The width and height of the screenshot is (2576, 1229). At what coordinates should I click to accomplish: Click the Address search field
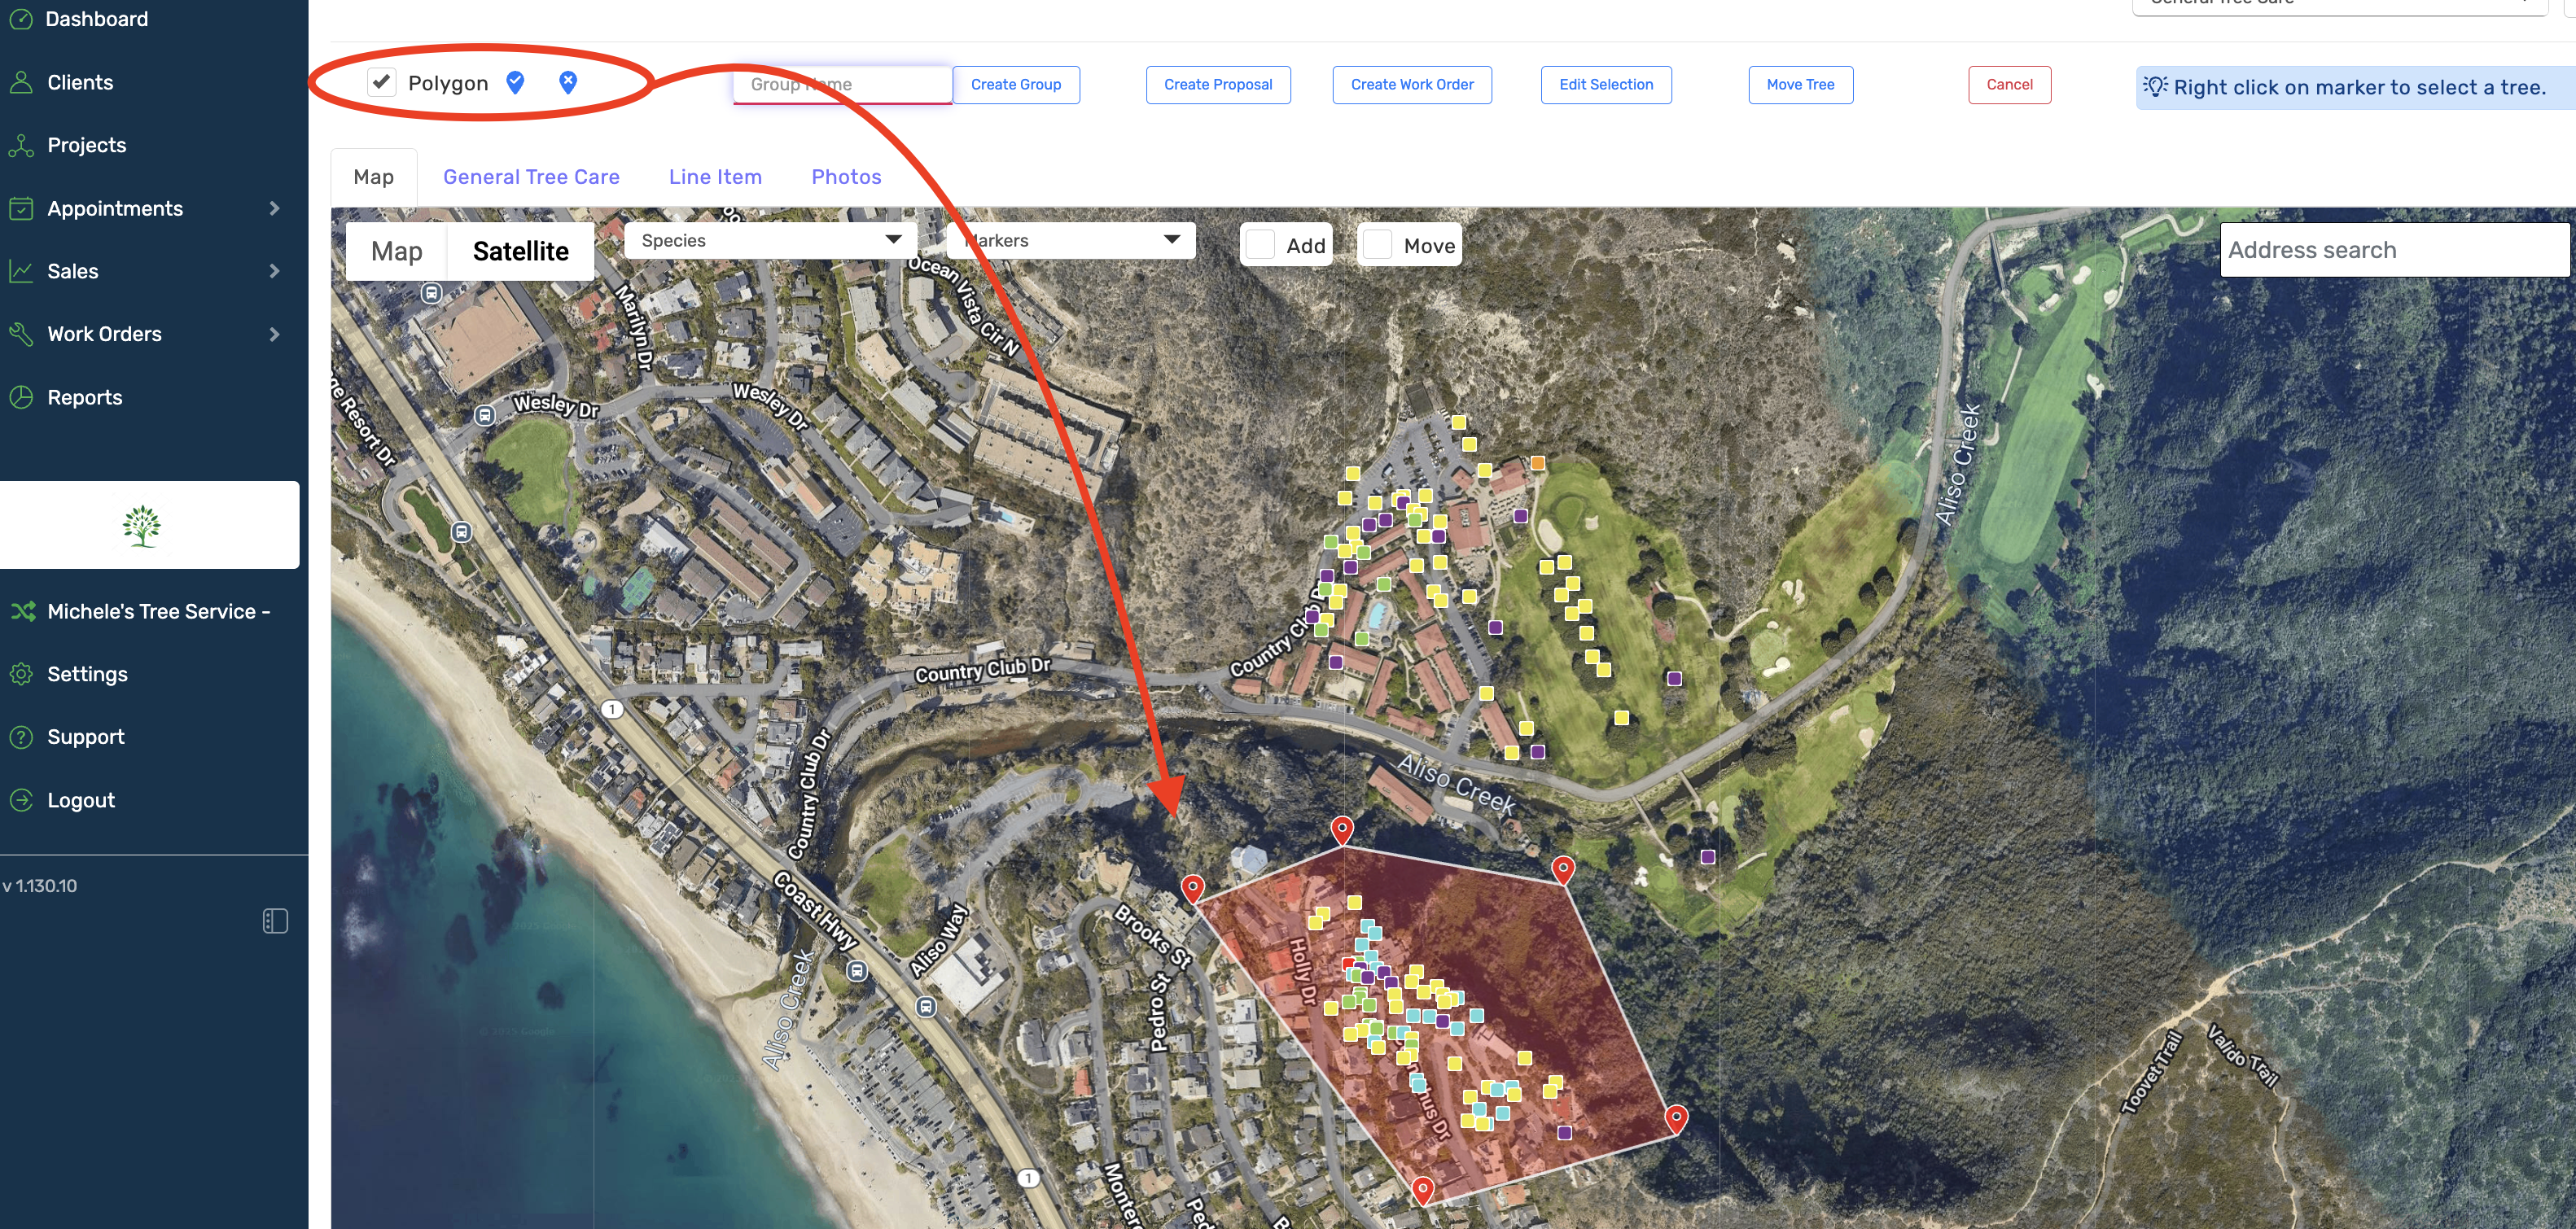tap(2394, 250)
